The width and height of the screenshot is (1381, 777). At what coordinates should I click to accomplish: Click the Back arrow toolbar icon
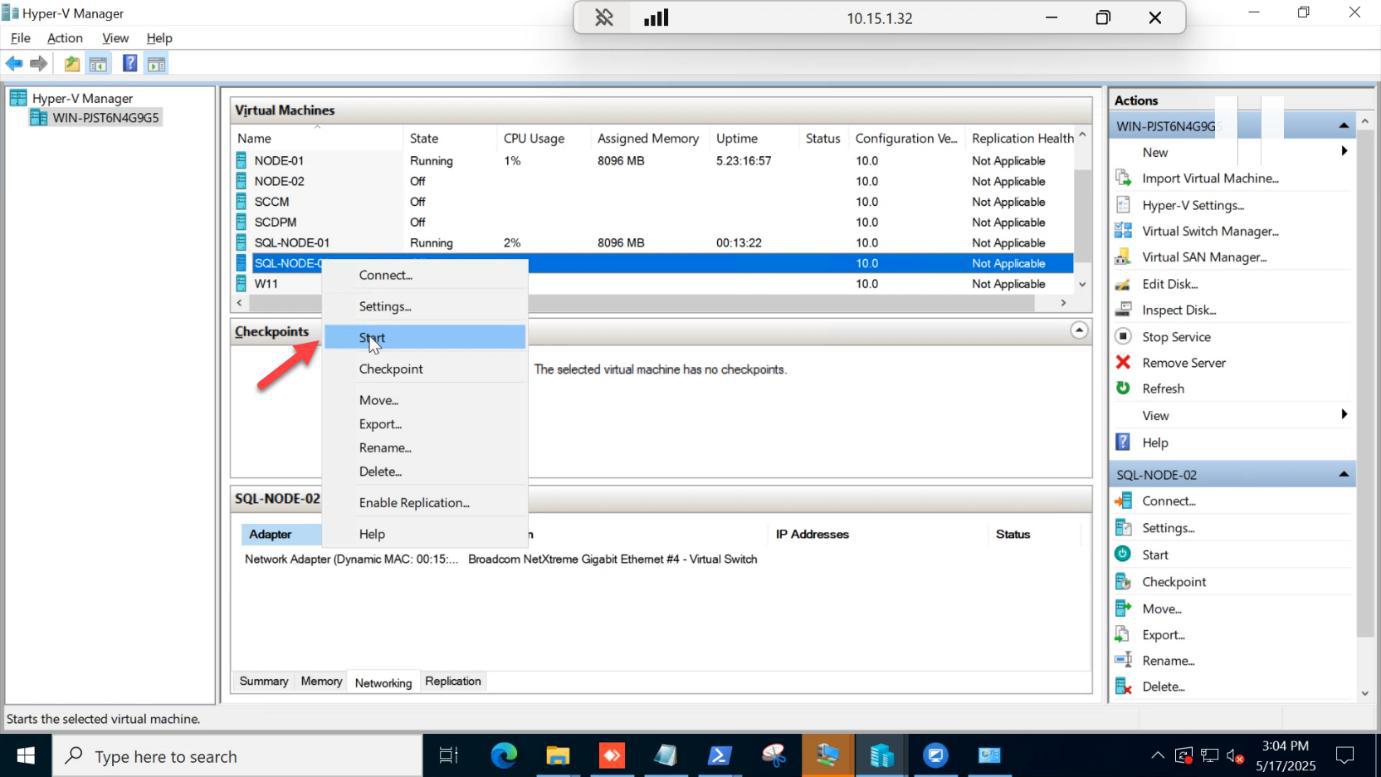(14, 64)
